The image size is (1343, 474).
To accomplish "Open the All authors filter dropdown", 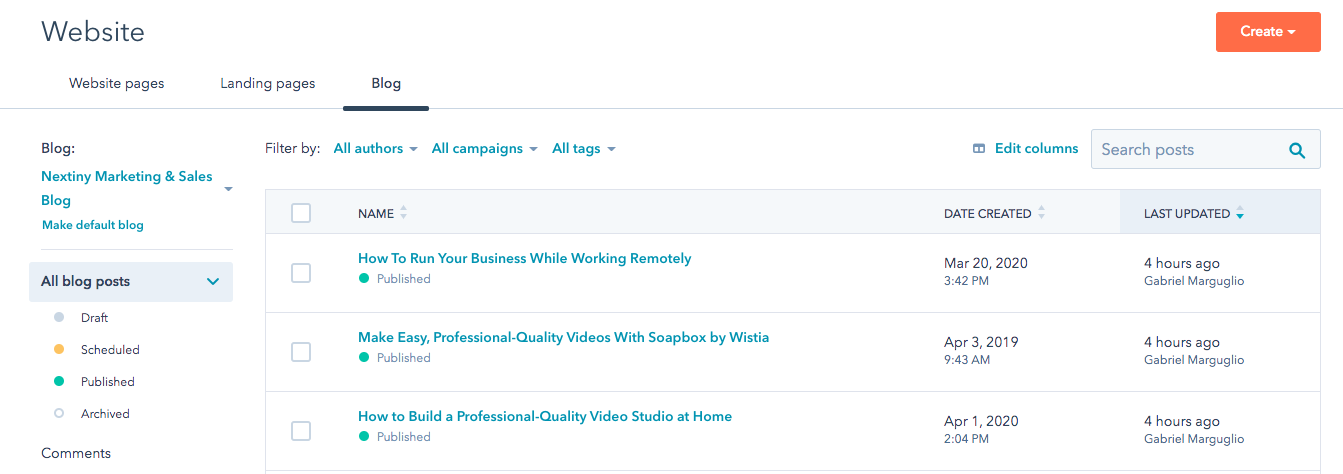I will point(376,149).
